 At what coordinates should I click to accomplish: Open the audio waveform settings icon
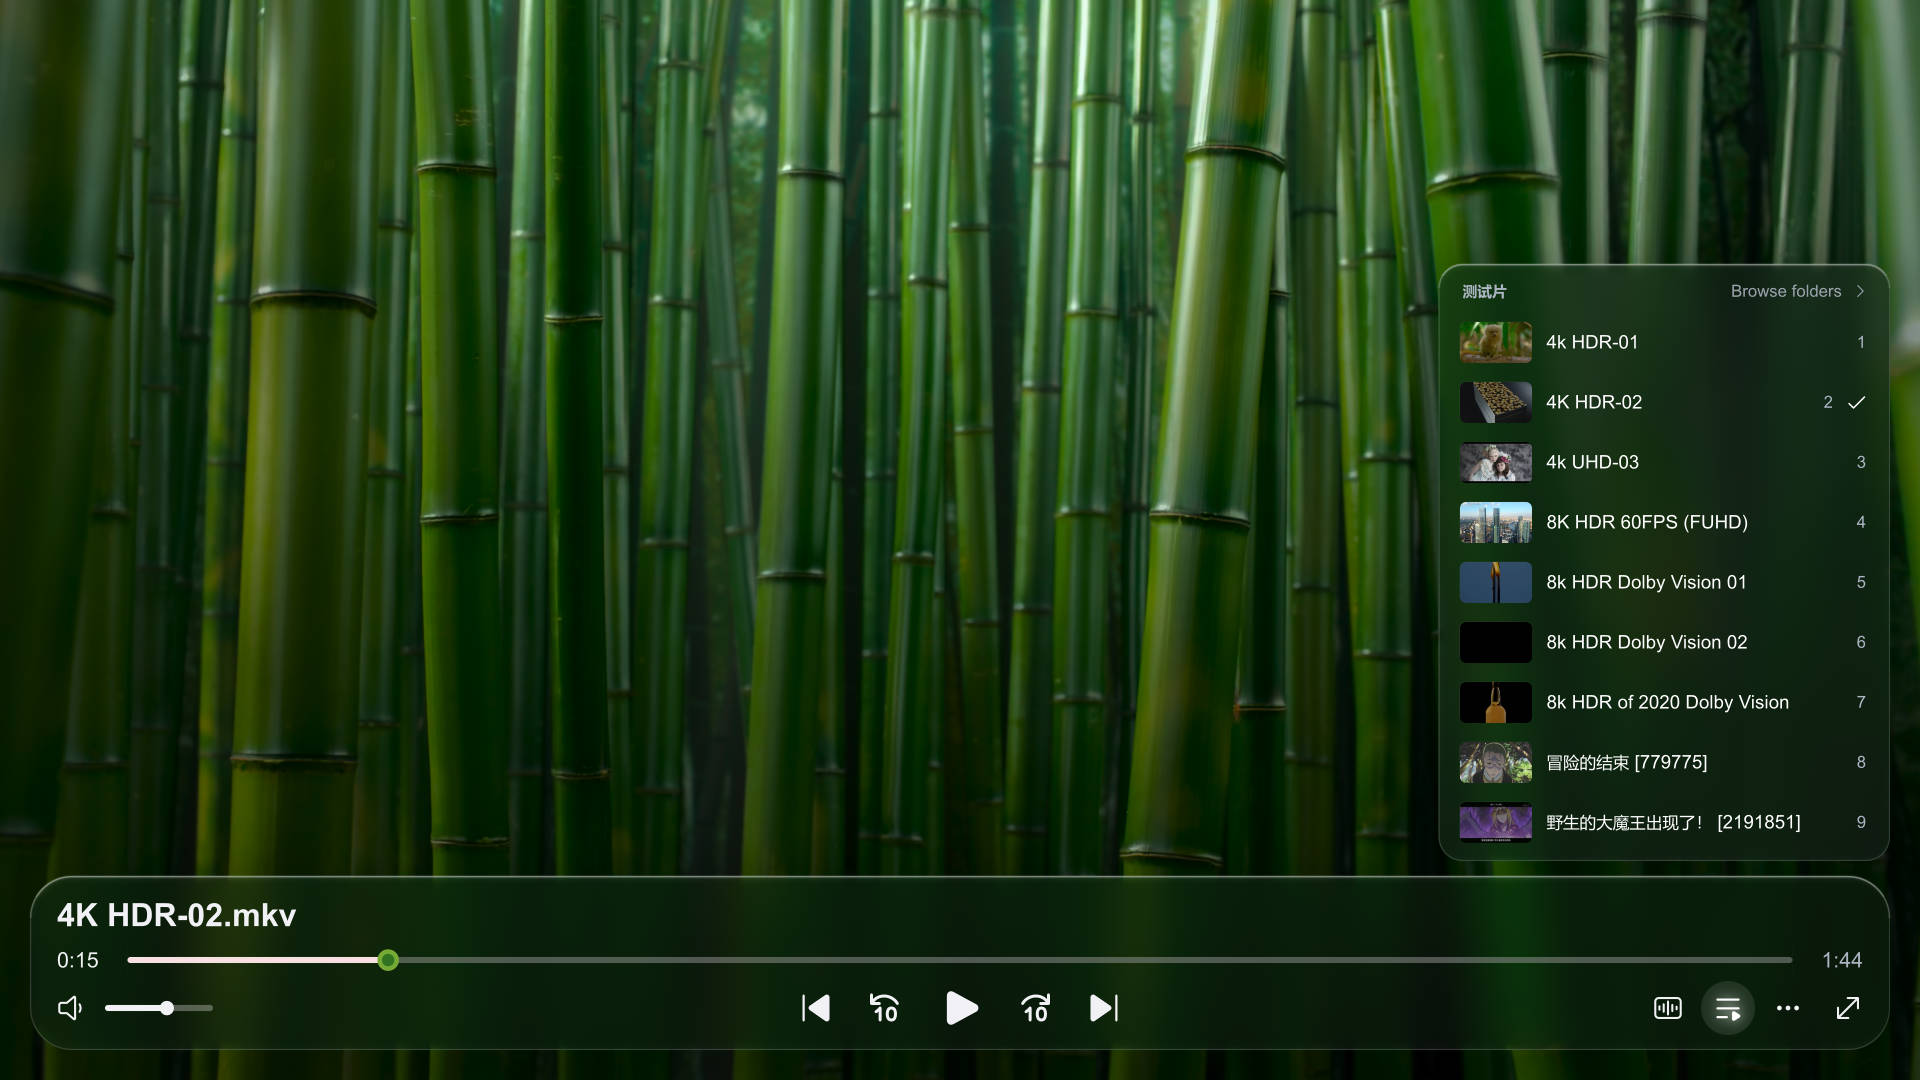click(x=1668, y=1008)
